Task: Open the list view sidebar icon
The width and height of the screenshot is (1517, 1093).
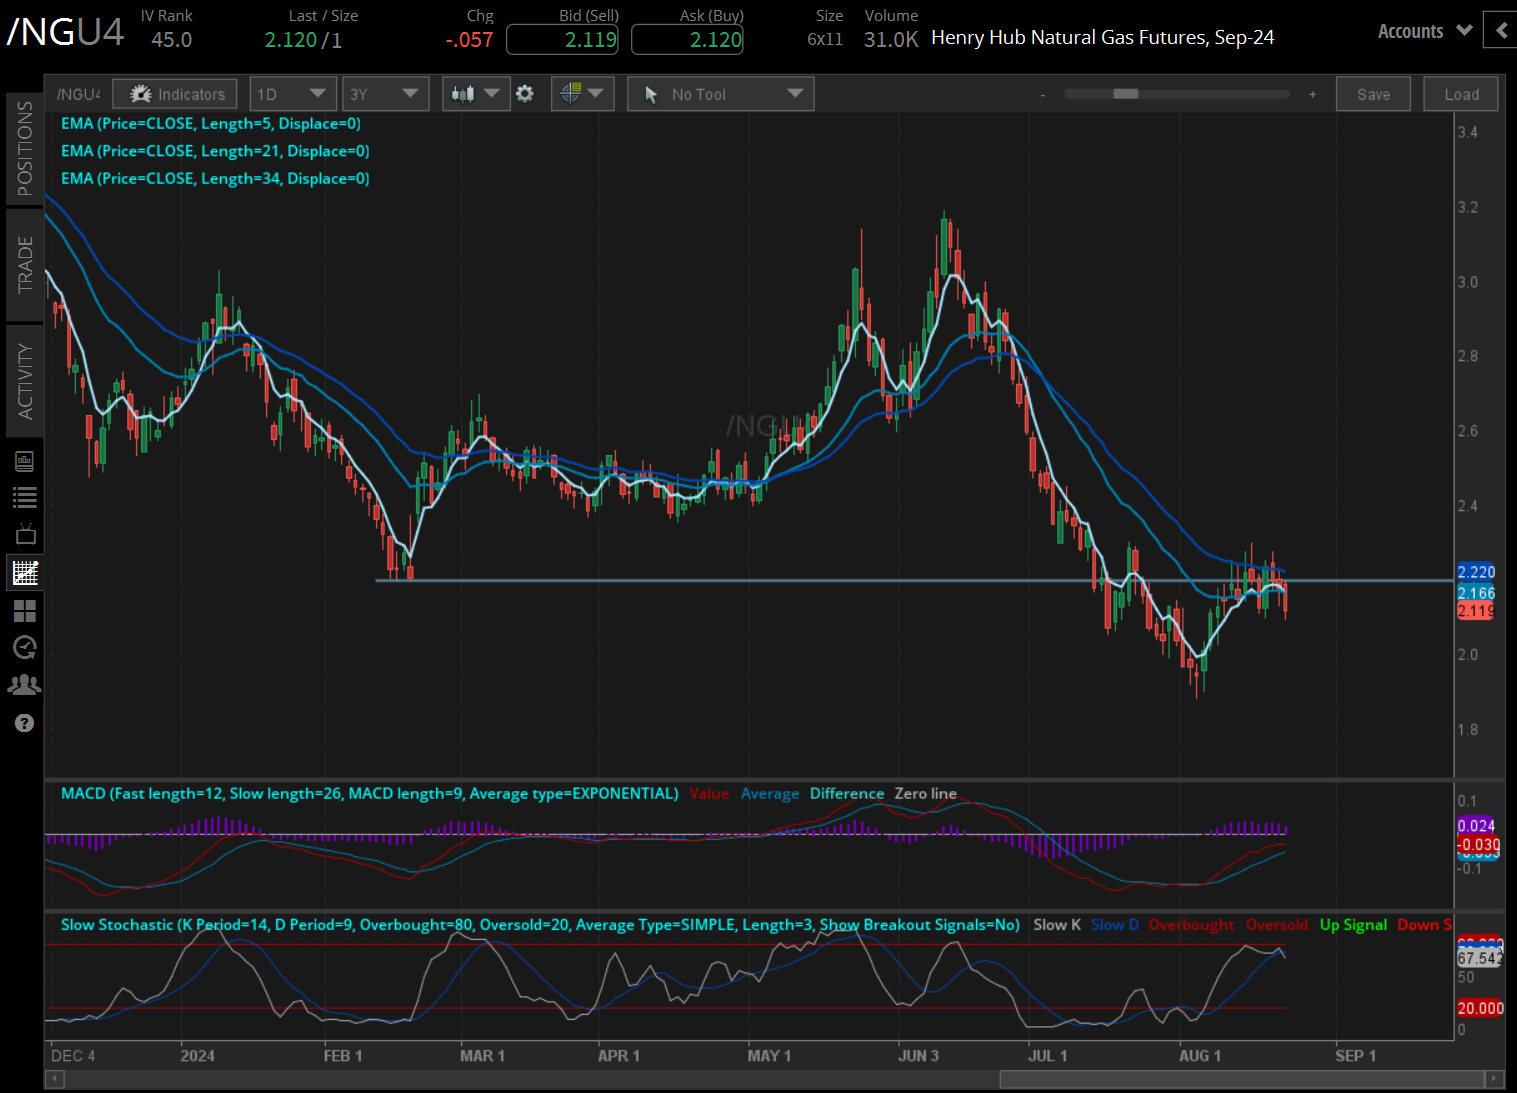Action: click(25, 497)
